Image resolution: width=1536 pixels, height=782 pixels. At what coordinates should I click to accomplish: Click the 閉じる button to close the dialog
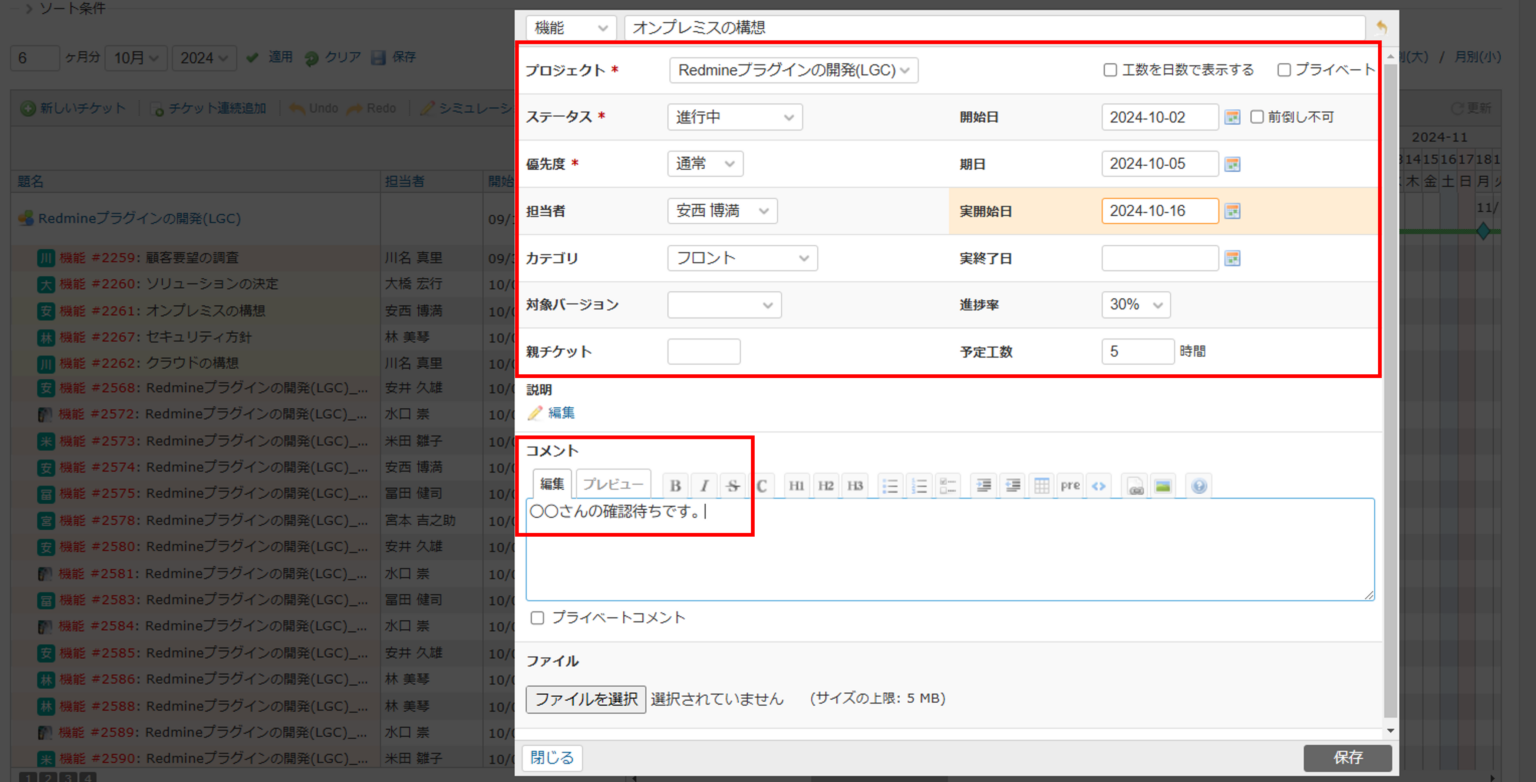click(551, 757)
